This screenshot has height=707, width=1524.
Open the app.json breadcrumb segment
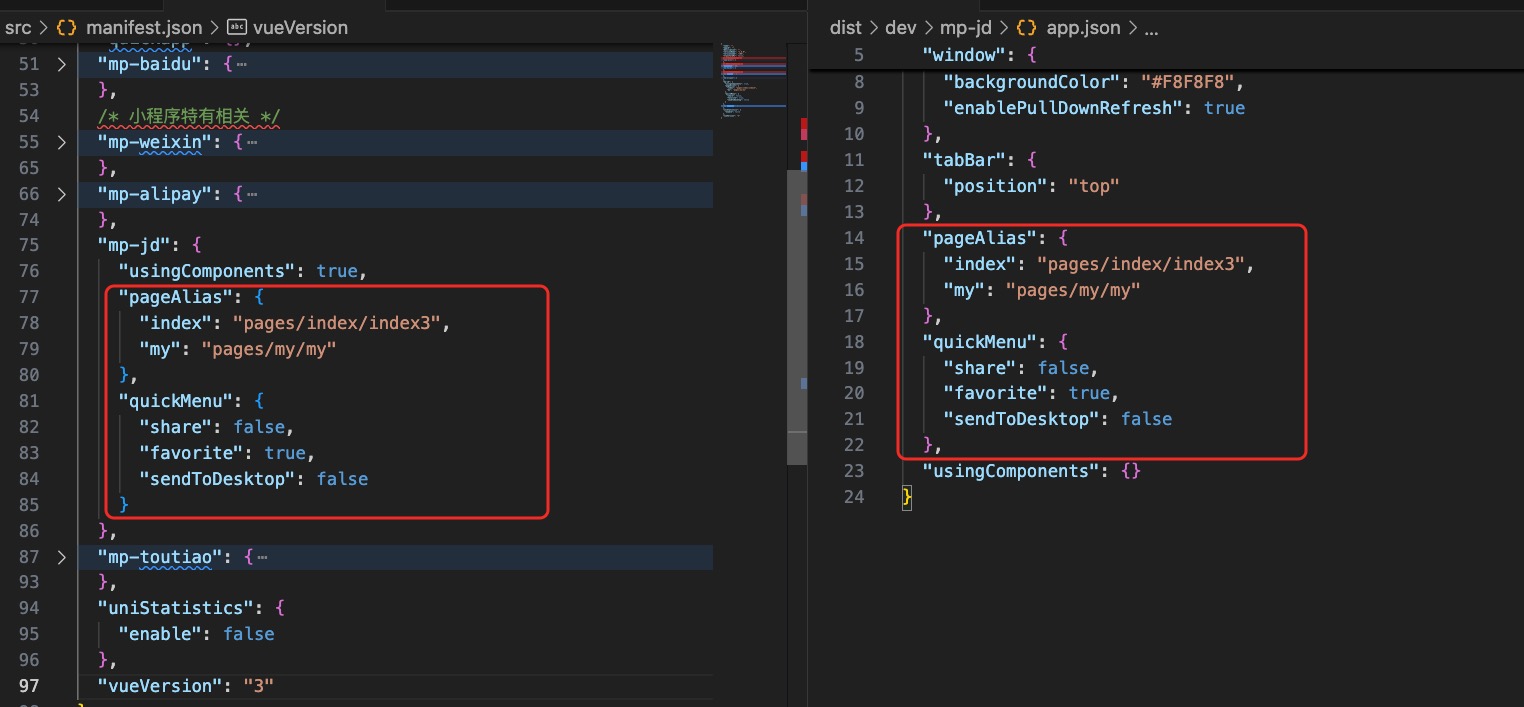[x=1083, y=28]
